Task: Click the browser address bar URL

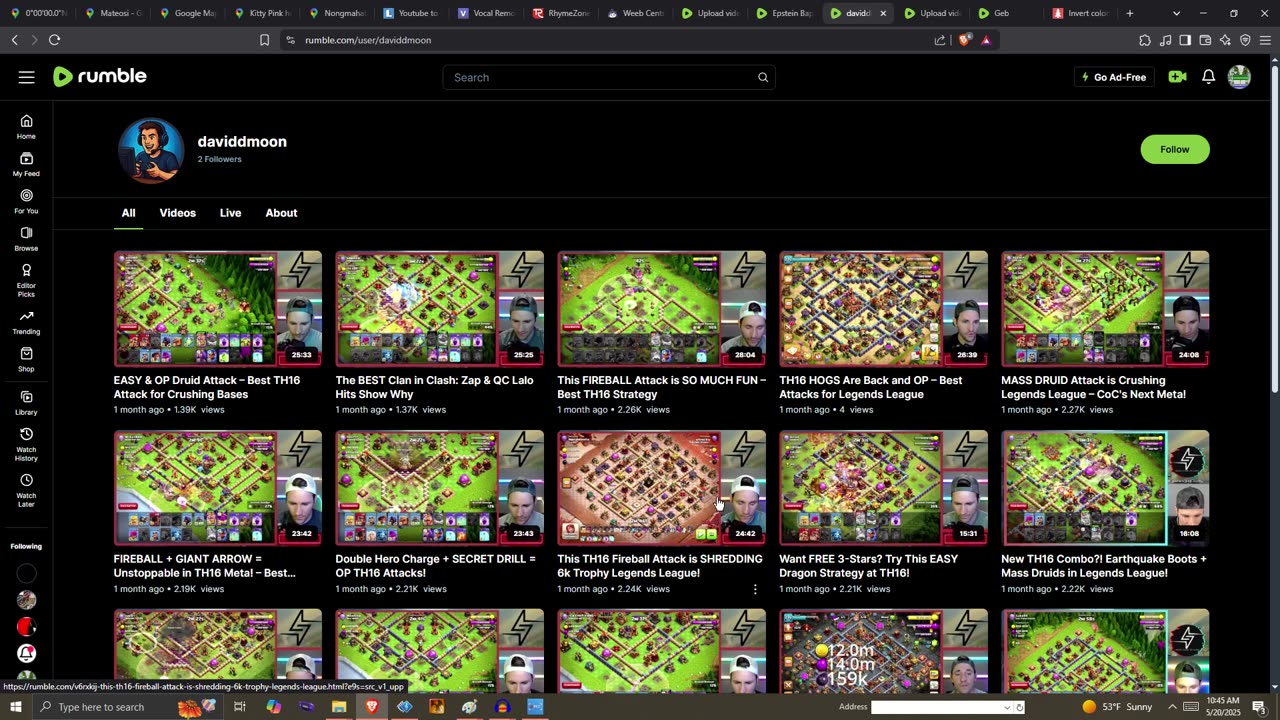Action: point(368,40)
